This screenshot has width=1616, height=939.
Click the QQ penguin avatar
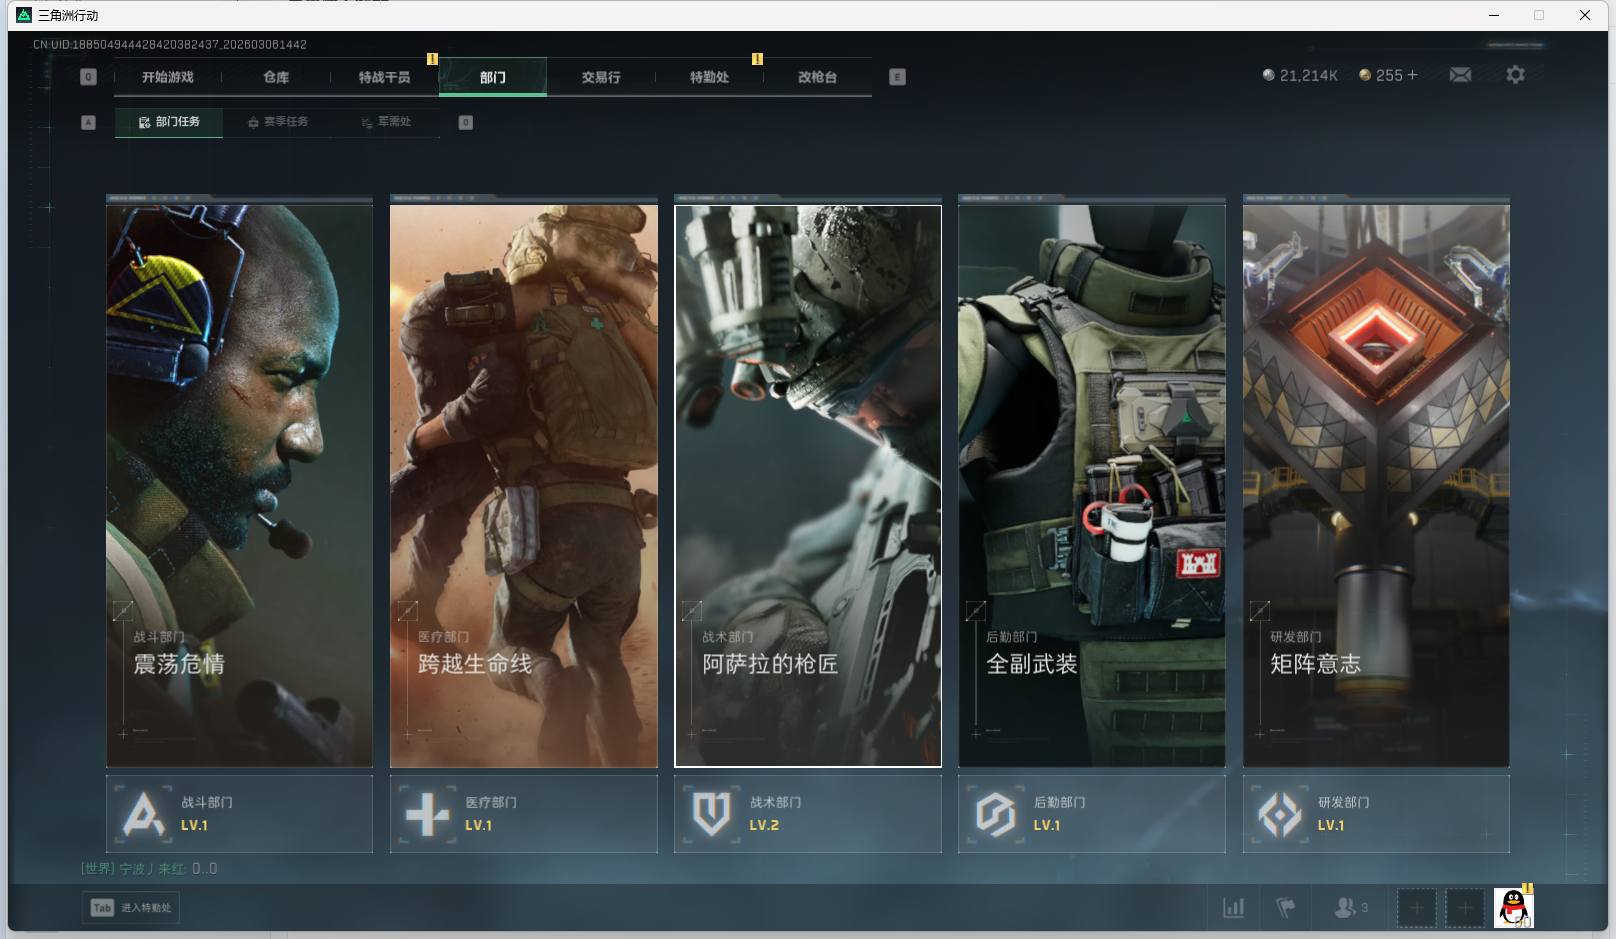click(x=1513, y=908)
